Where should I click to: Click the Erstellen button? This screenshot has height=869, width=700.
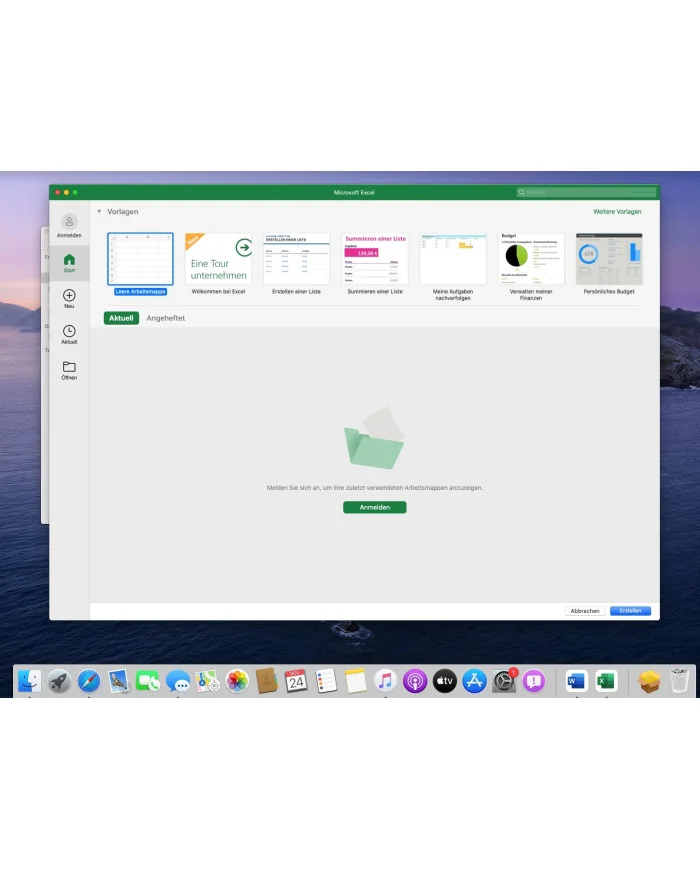click(630, 611)
